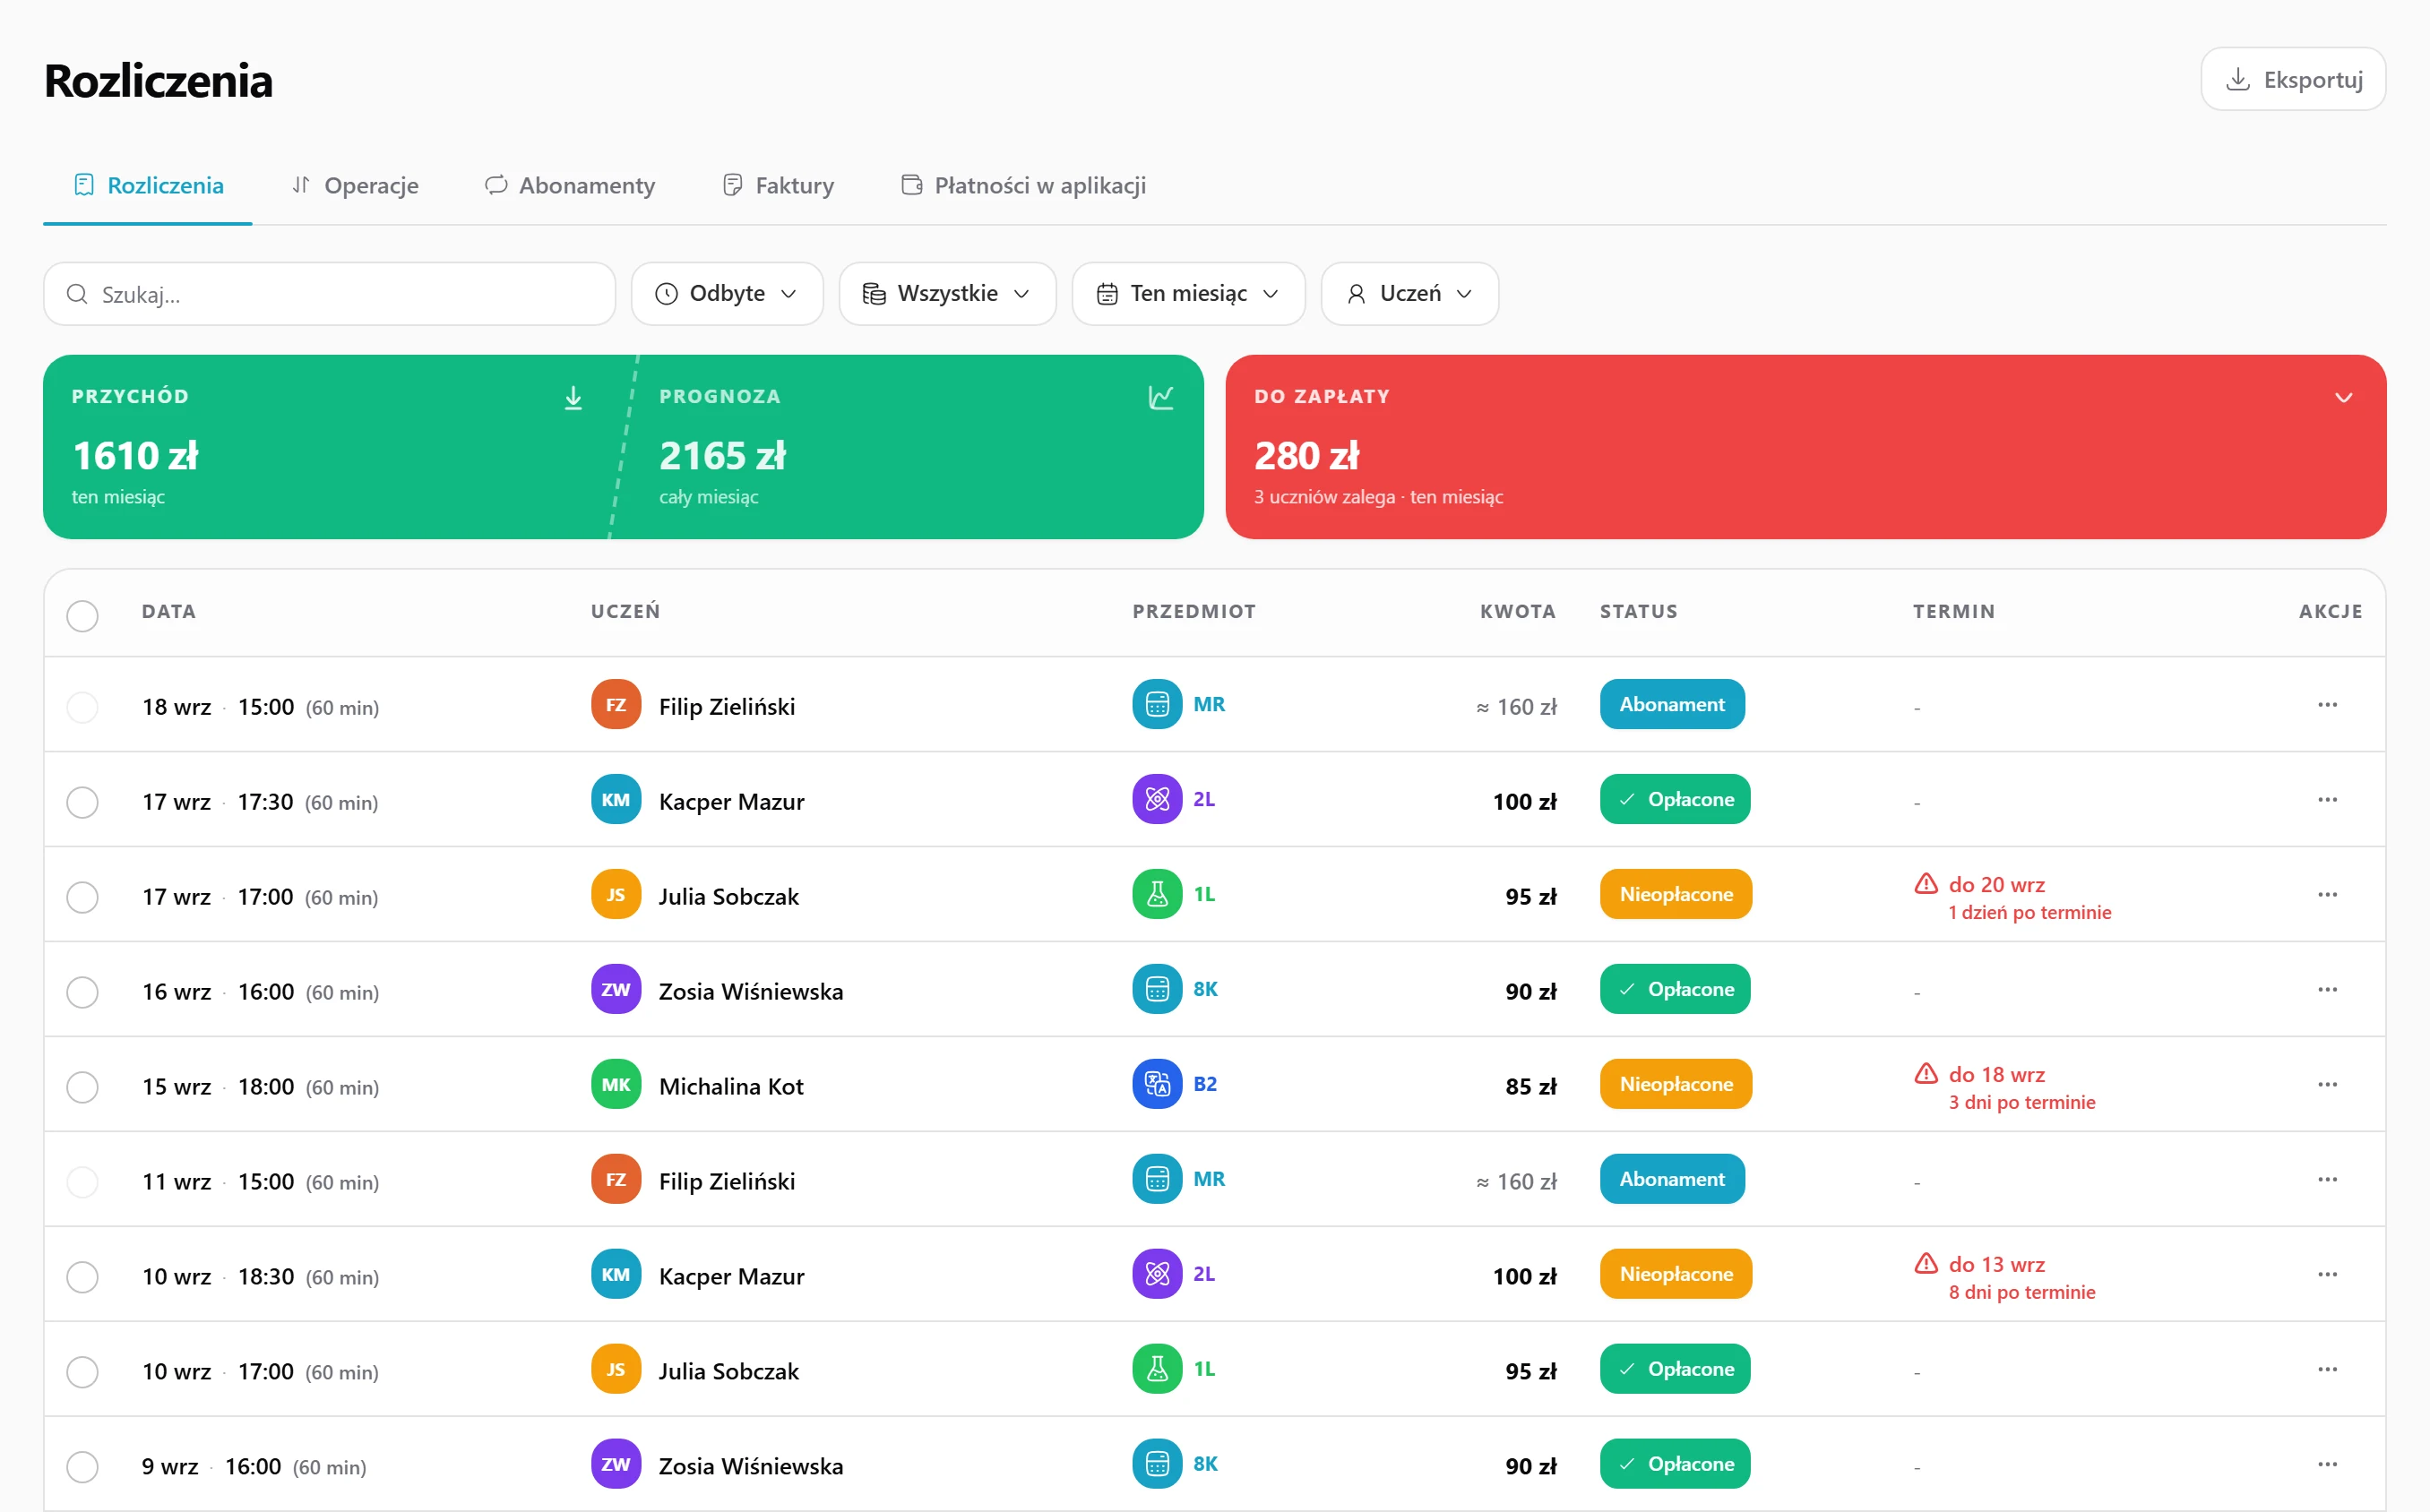Click the Szukaj search field
The width and height of the screenshot is (2430, 1512).
329,294
